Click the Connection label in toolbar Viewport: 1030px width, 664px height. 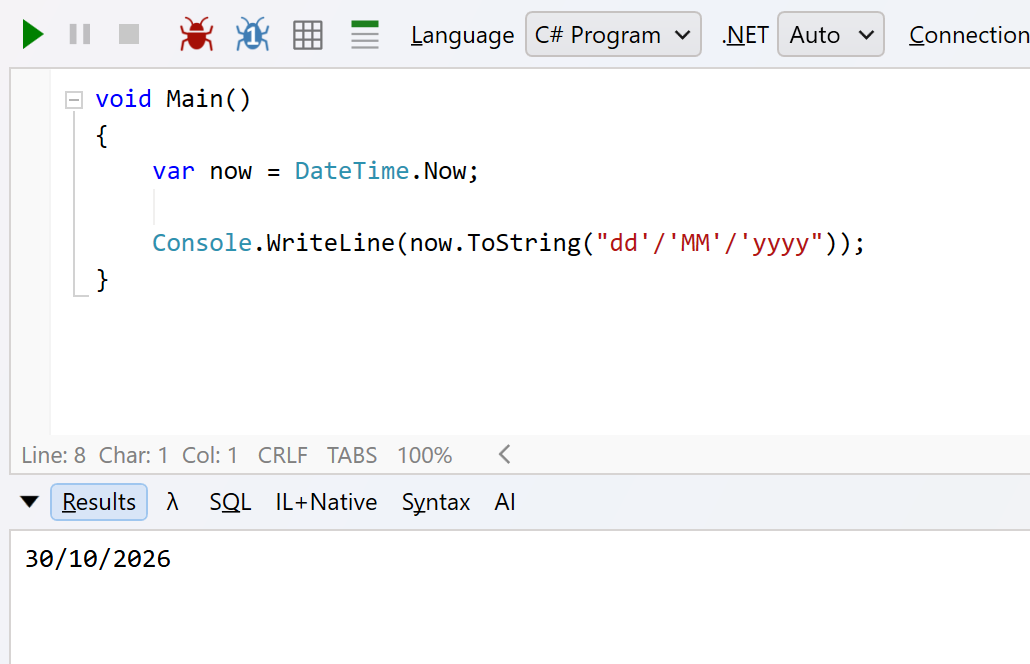969,35
